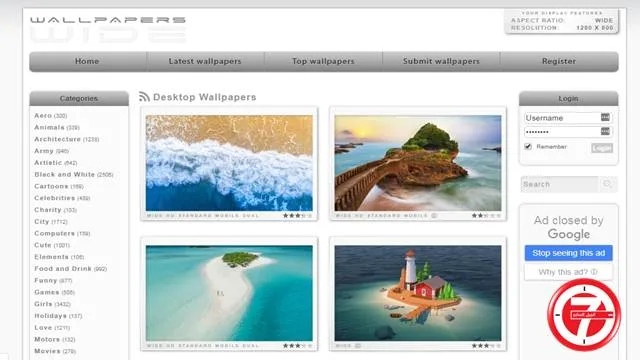The width and height of the screenshot is (640, 360).
Task: Click into the Search box
Action: 560,184
